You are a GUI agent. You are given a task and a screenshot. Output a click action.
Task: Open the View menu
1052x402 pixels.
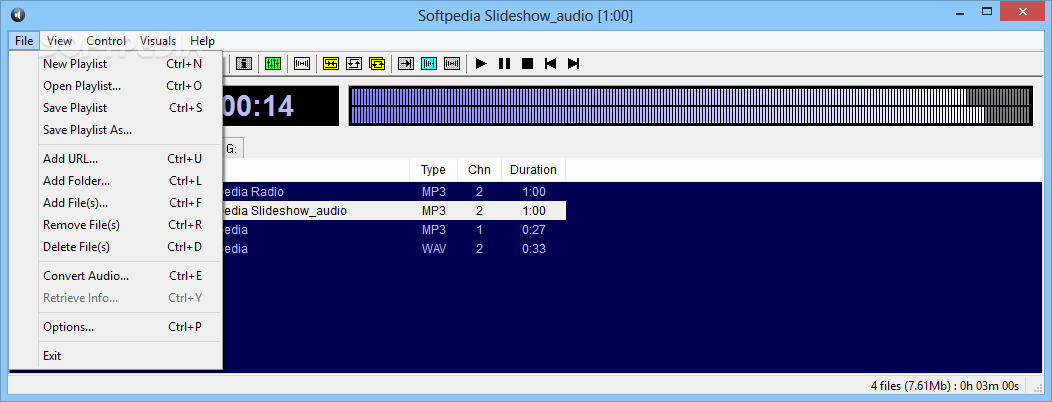coord(60,41)
